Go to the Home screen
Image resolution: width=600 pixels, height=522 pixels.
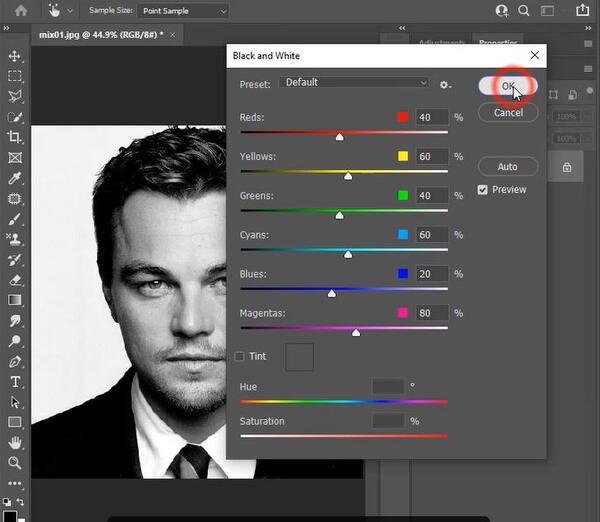pyautogui.click(x=21, y=10)
